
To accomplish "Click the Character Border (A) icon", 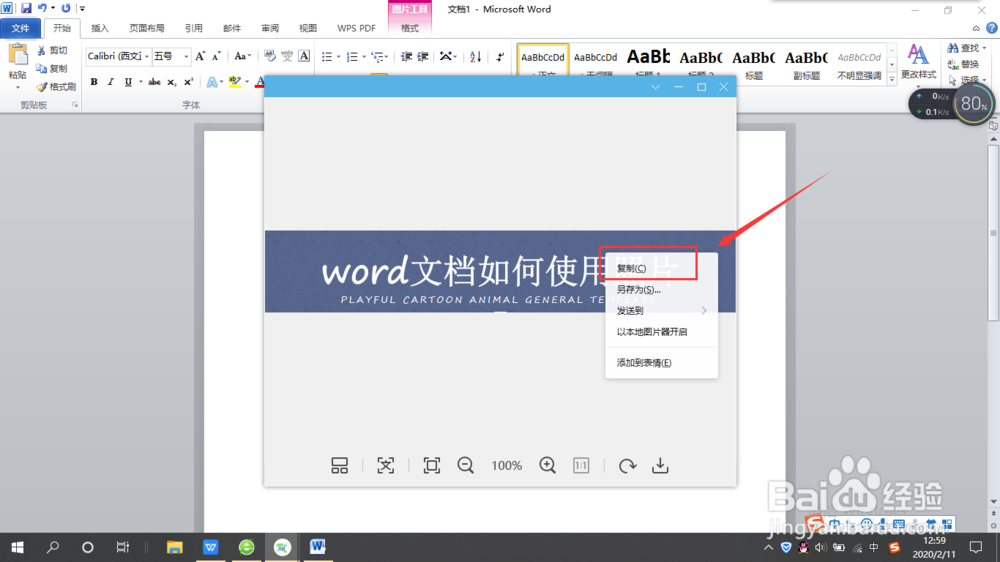I will pyautogui.click(x=304, y=56).
